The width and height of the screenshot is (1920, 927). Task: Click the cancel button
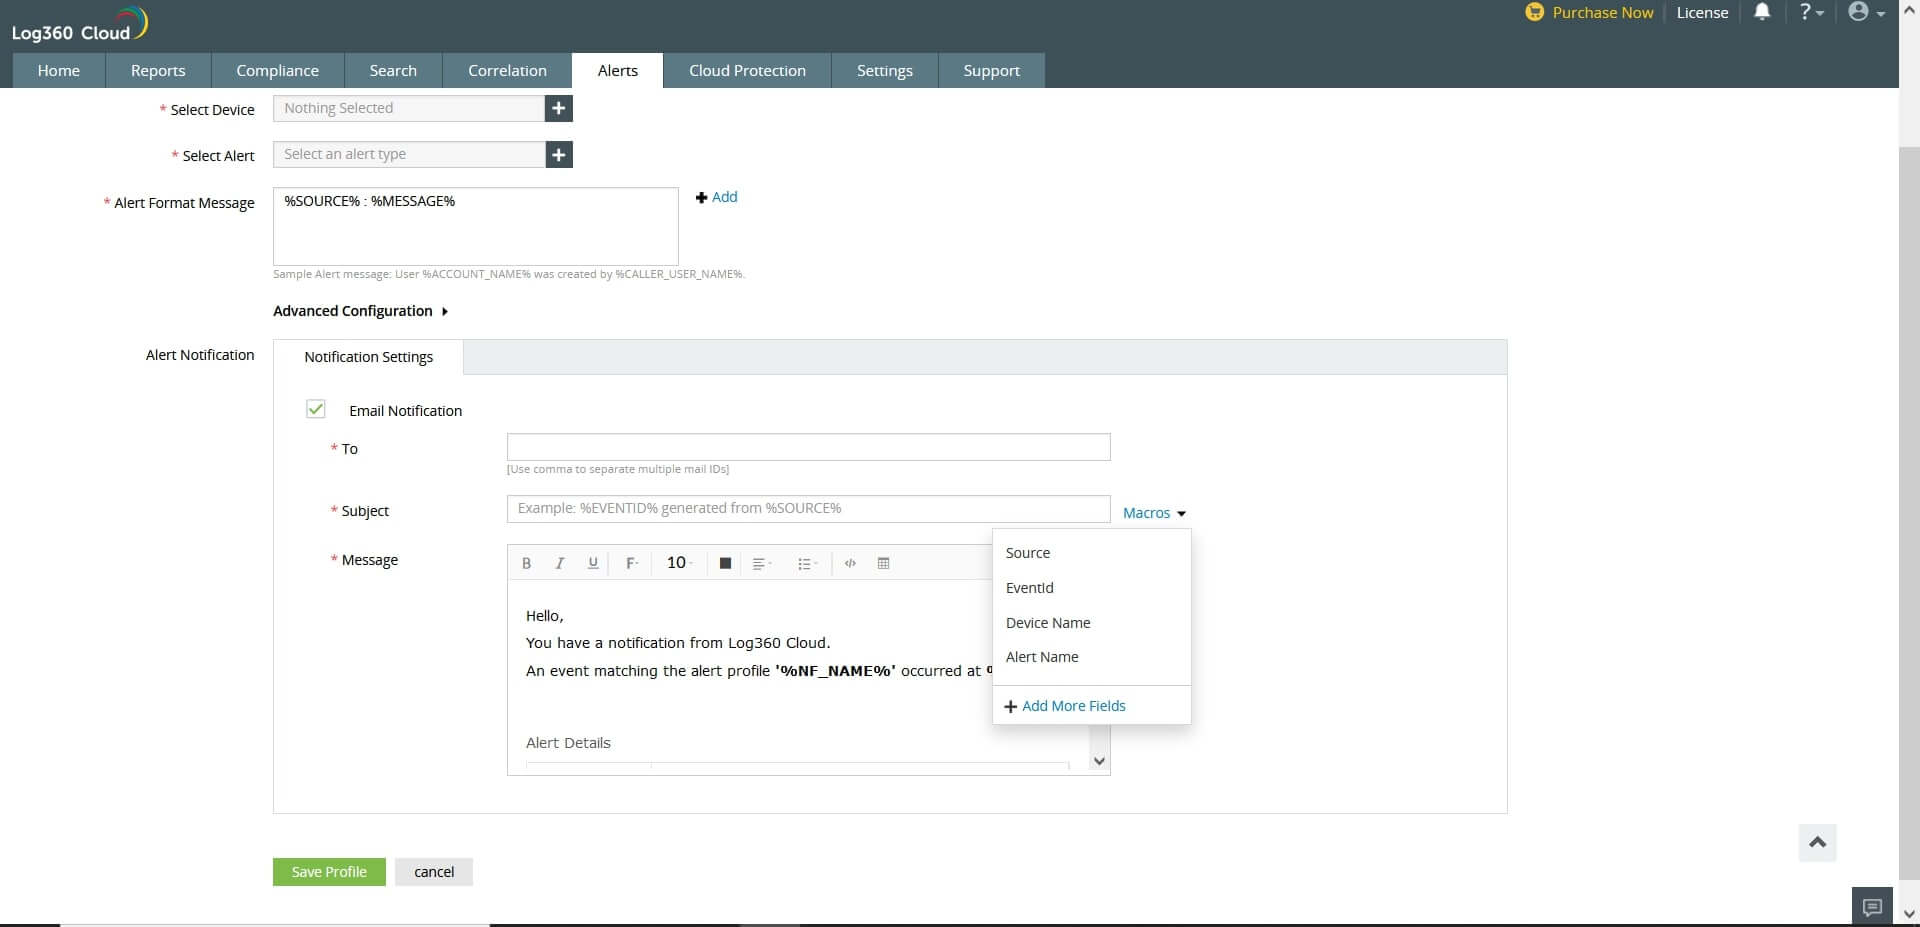point(434,872)
